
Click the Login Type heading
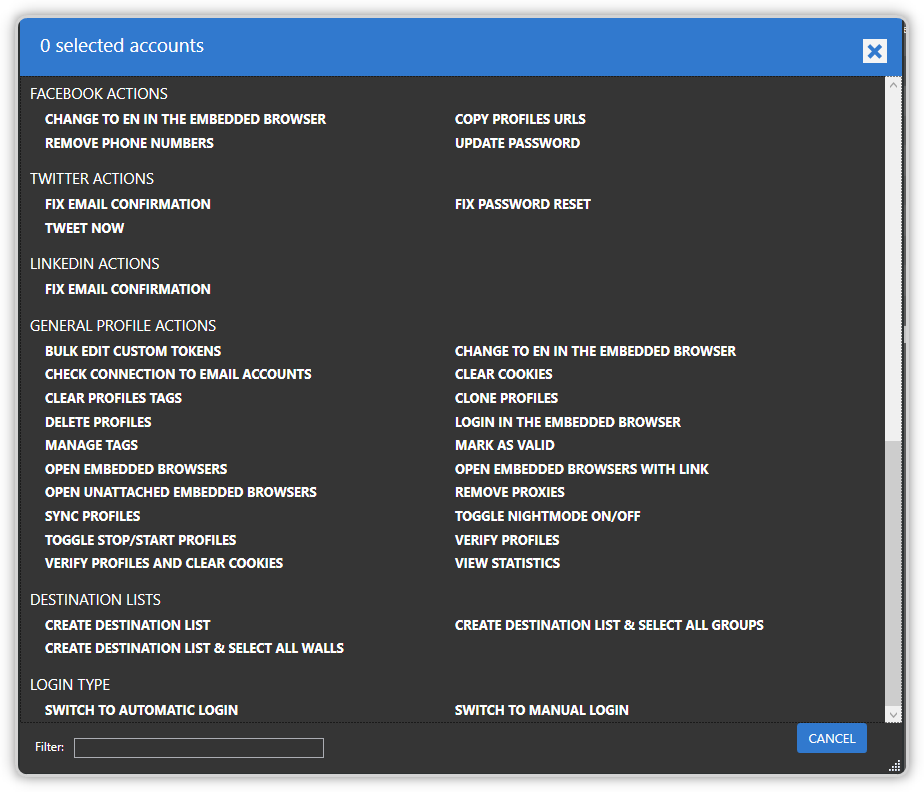70,684
